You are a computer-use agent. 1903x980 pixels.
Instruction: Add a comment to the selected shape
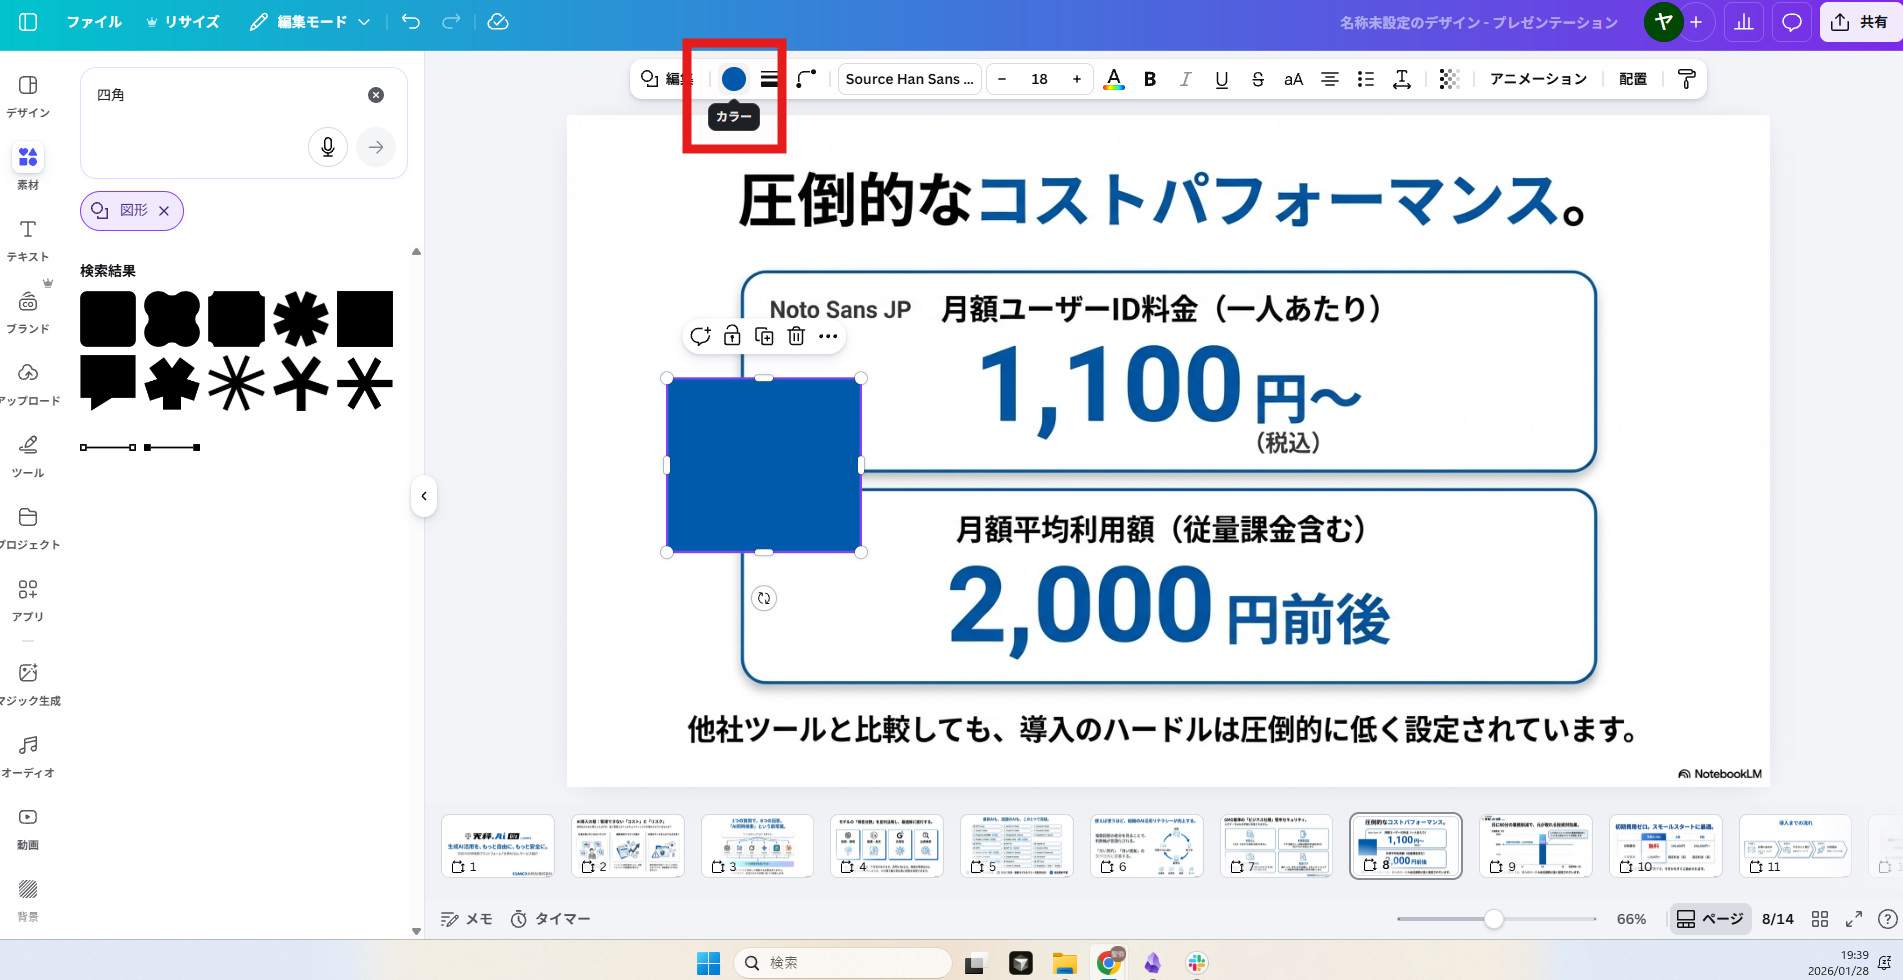tap(700, 336)
